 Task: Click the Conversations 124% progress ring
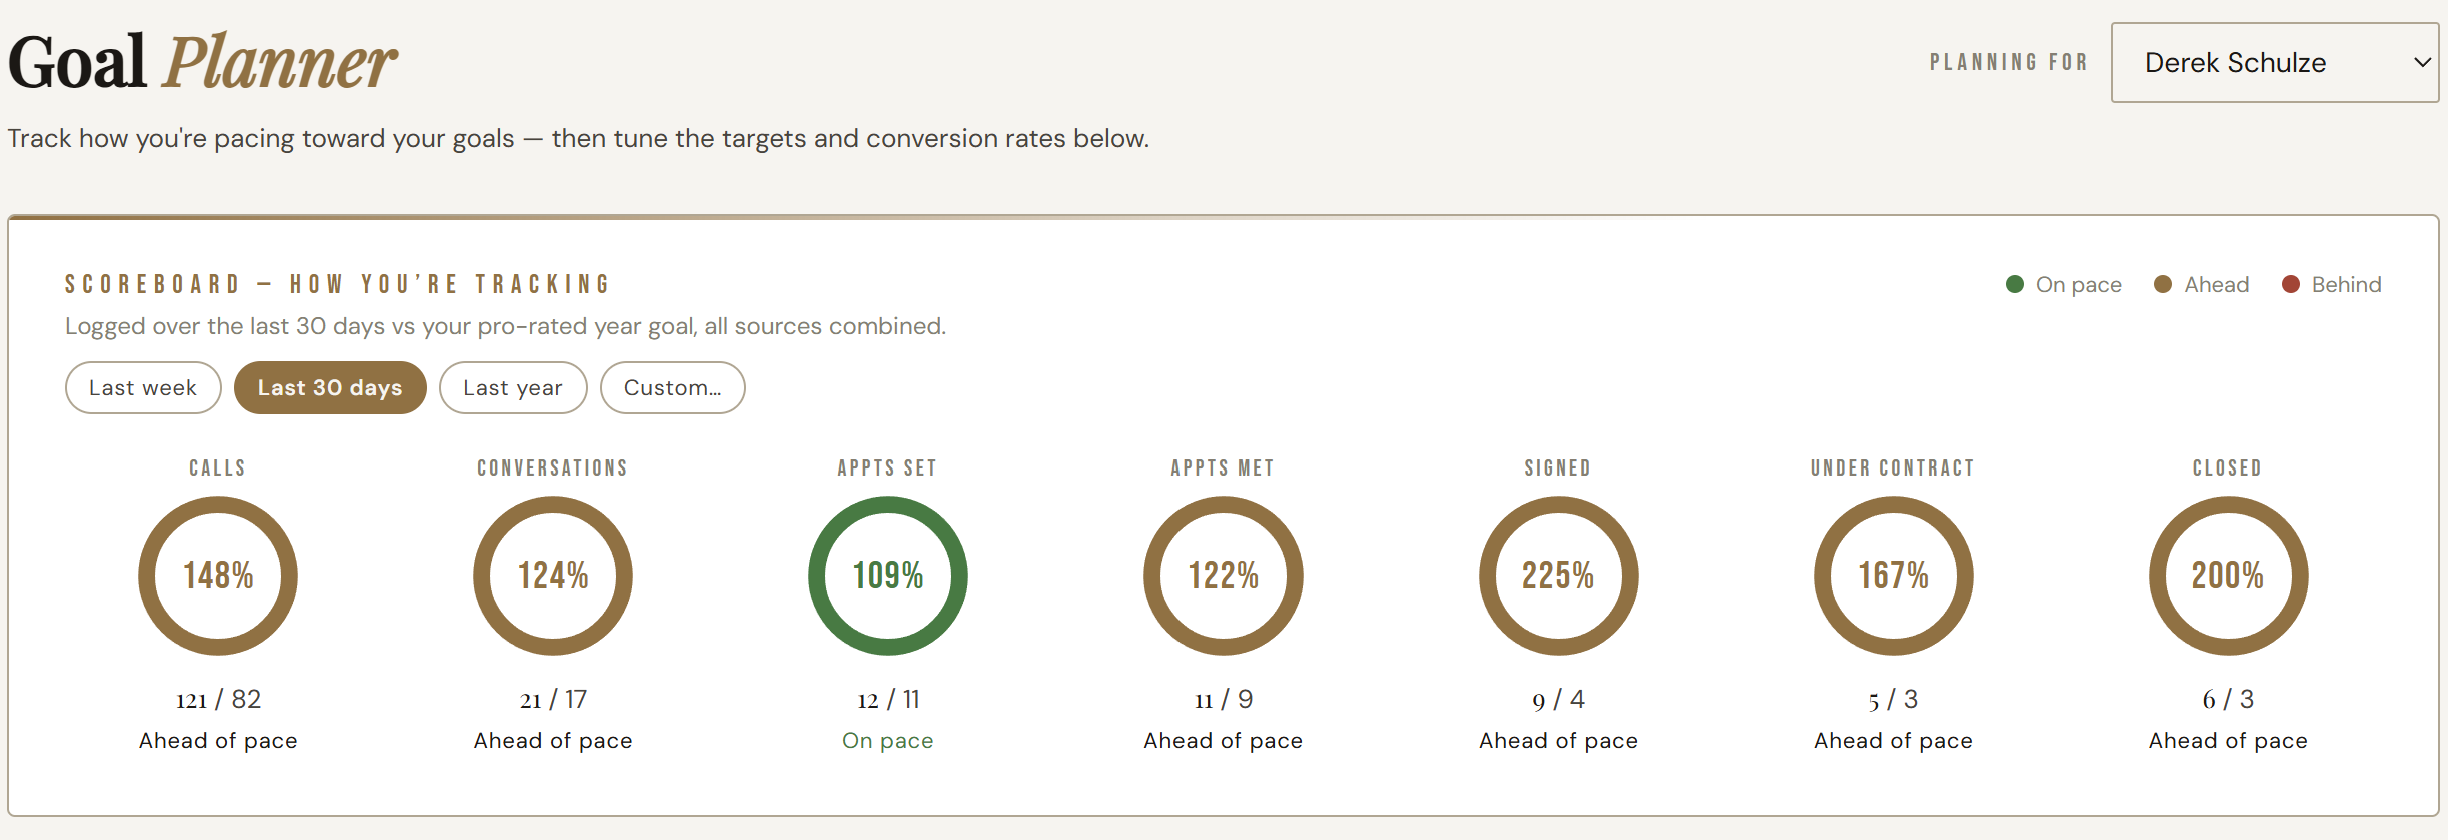pyautogui.click(x=553, y=576)
